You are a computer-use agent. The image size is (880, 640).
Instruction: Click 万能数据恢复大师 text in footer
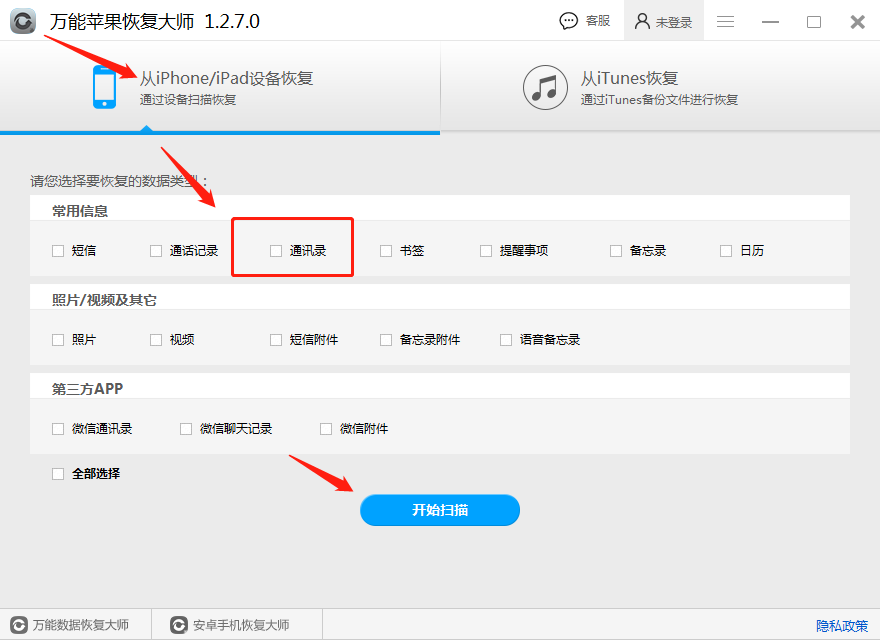[x=81, y=625]
